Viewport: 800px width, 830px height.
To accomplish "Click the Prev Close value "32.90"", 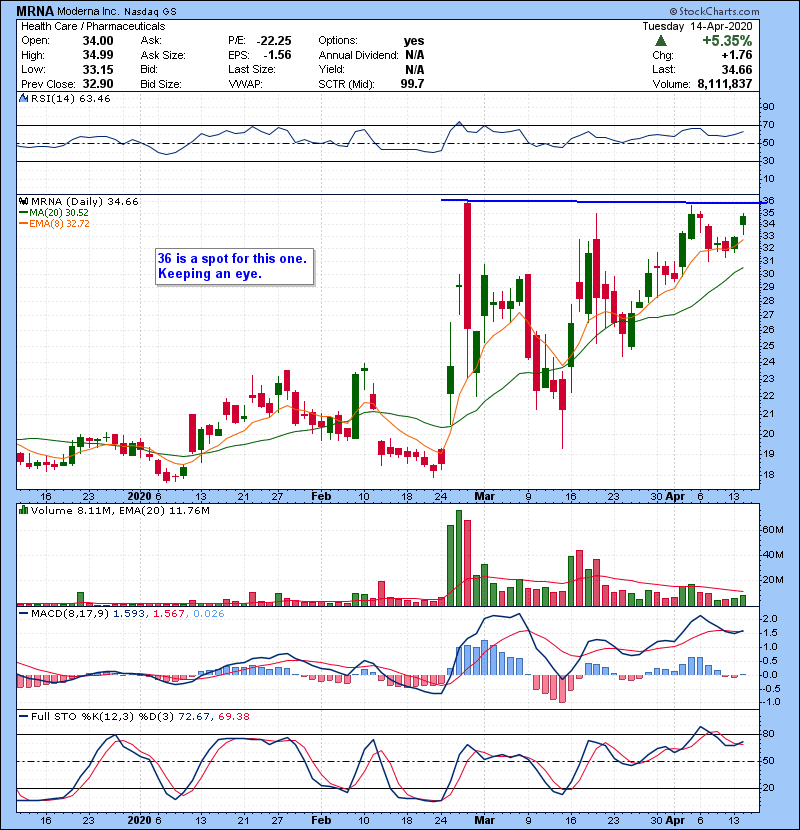I will [x=98, y=84].
